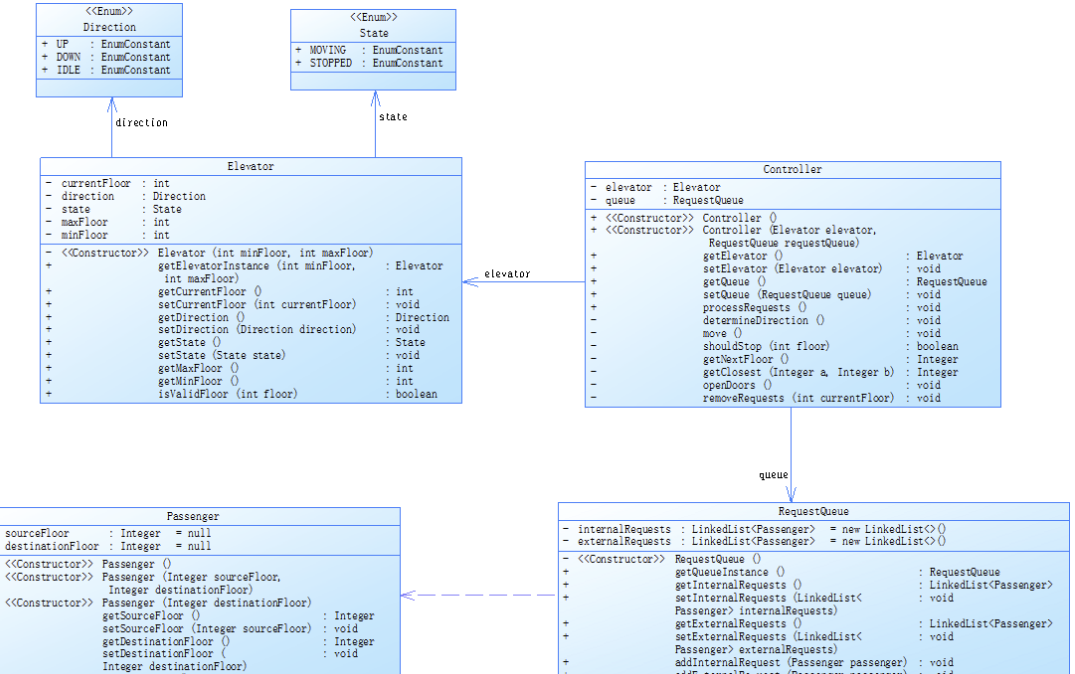The height and width of the screenshot is (674, 1075).
Task: Select the getCurrentFloor () operation
Action: point(230,291)
